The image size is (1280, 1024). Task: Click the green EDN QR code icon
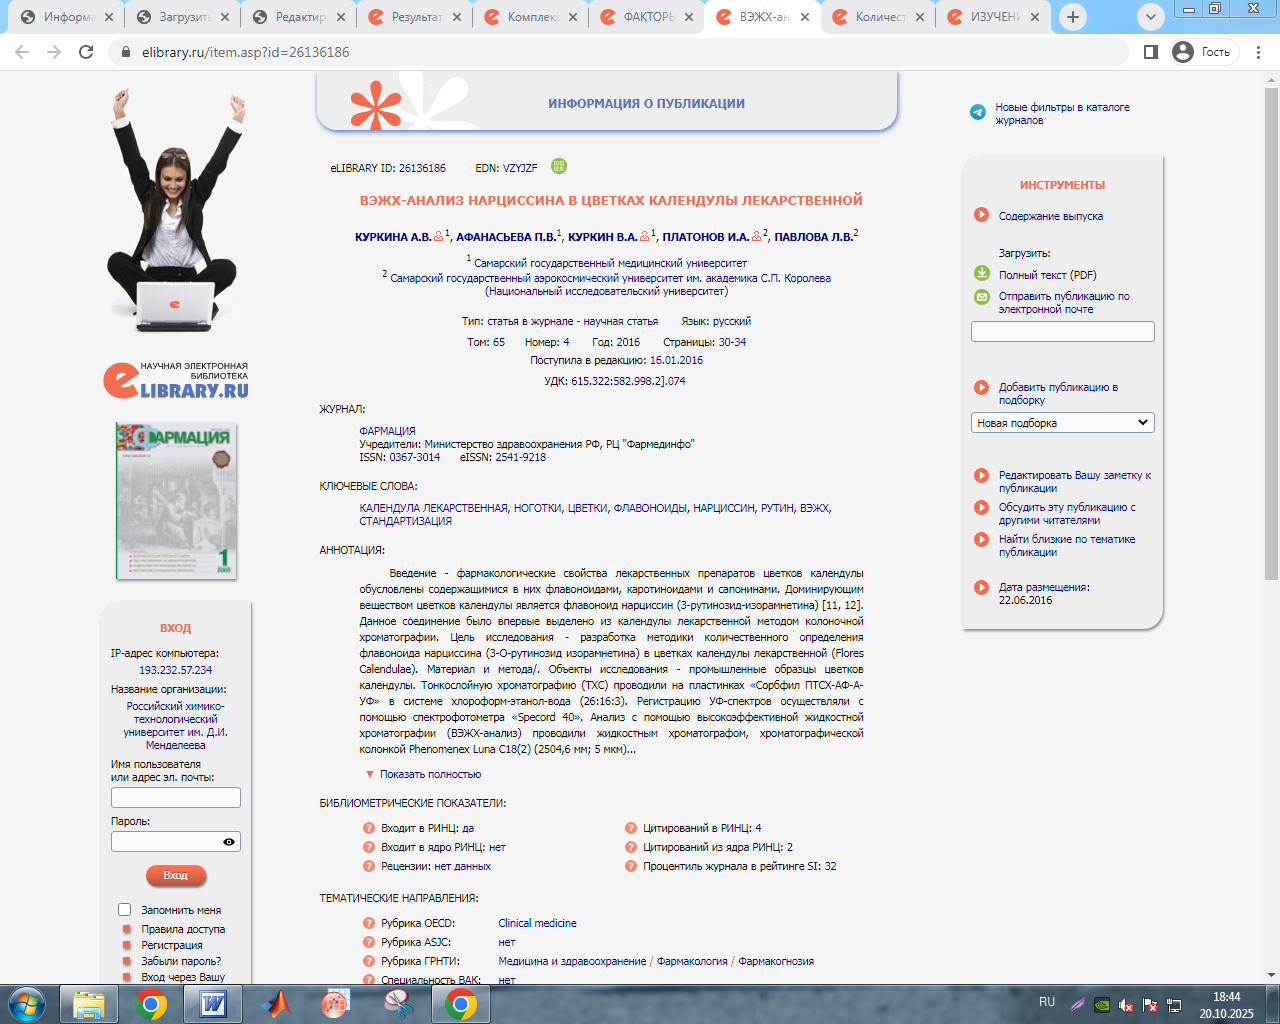(x=559, y=166)
